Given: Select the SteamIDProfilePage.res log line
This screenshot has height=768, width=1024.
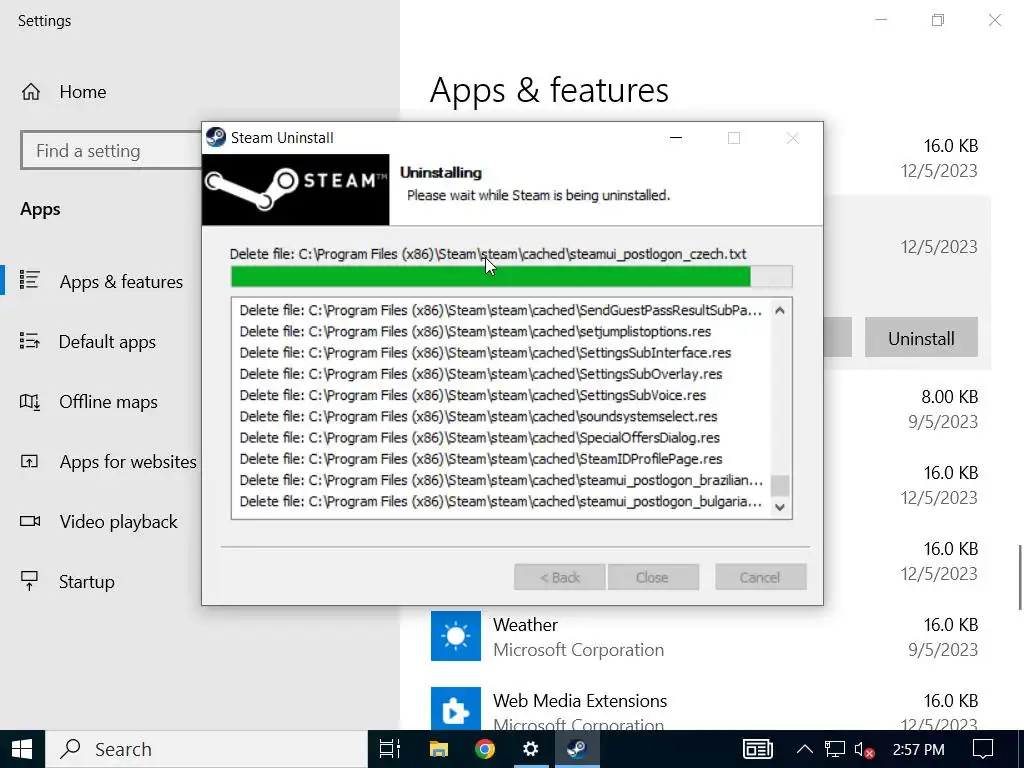Looking at the screenshot, I should point(481,458).
